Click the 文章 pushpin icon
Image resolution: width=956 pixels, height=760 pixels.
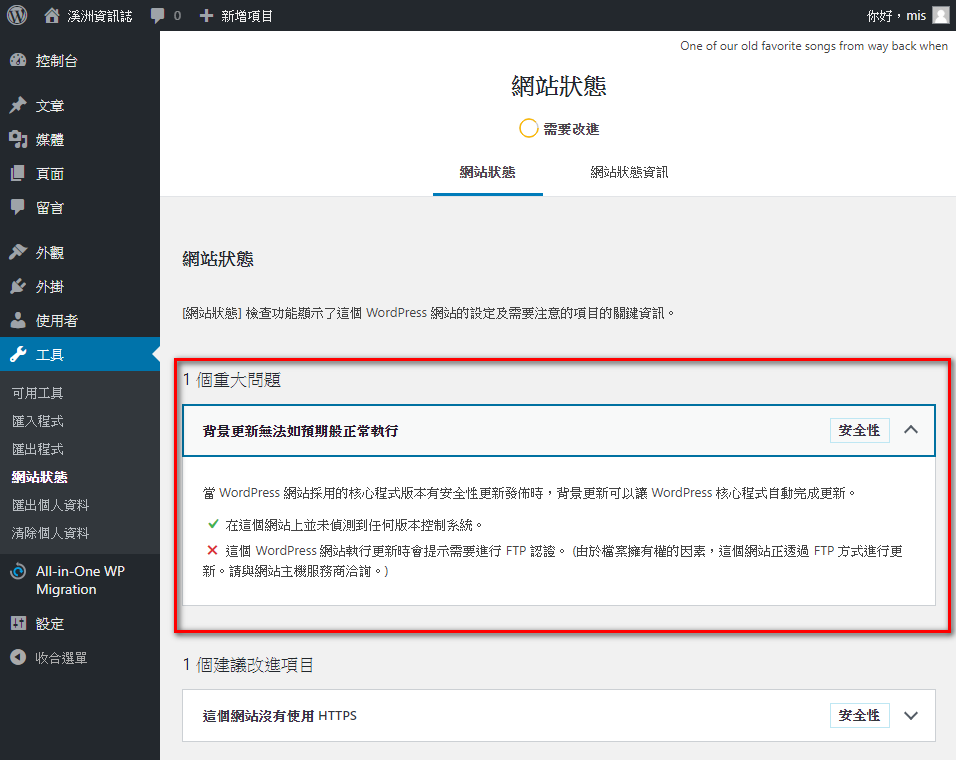click(x=18, y=105)
